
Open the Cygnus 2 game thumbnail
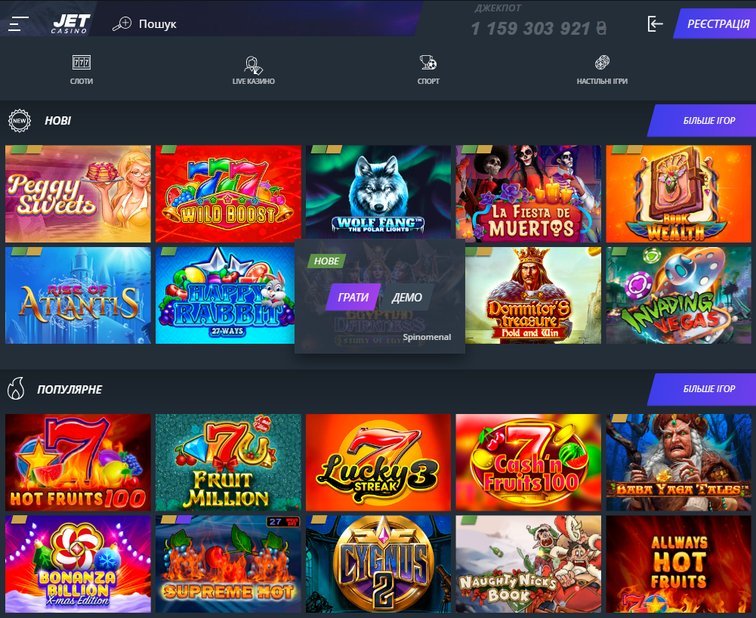(x=378, y=564)
